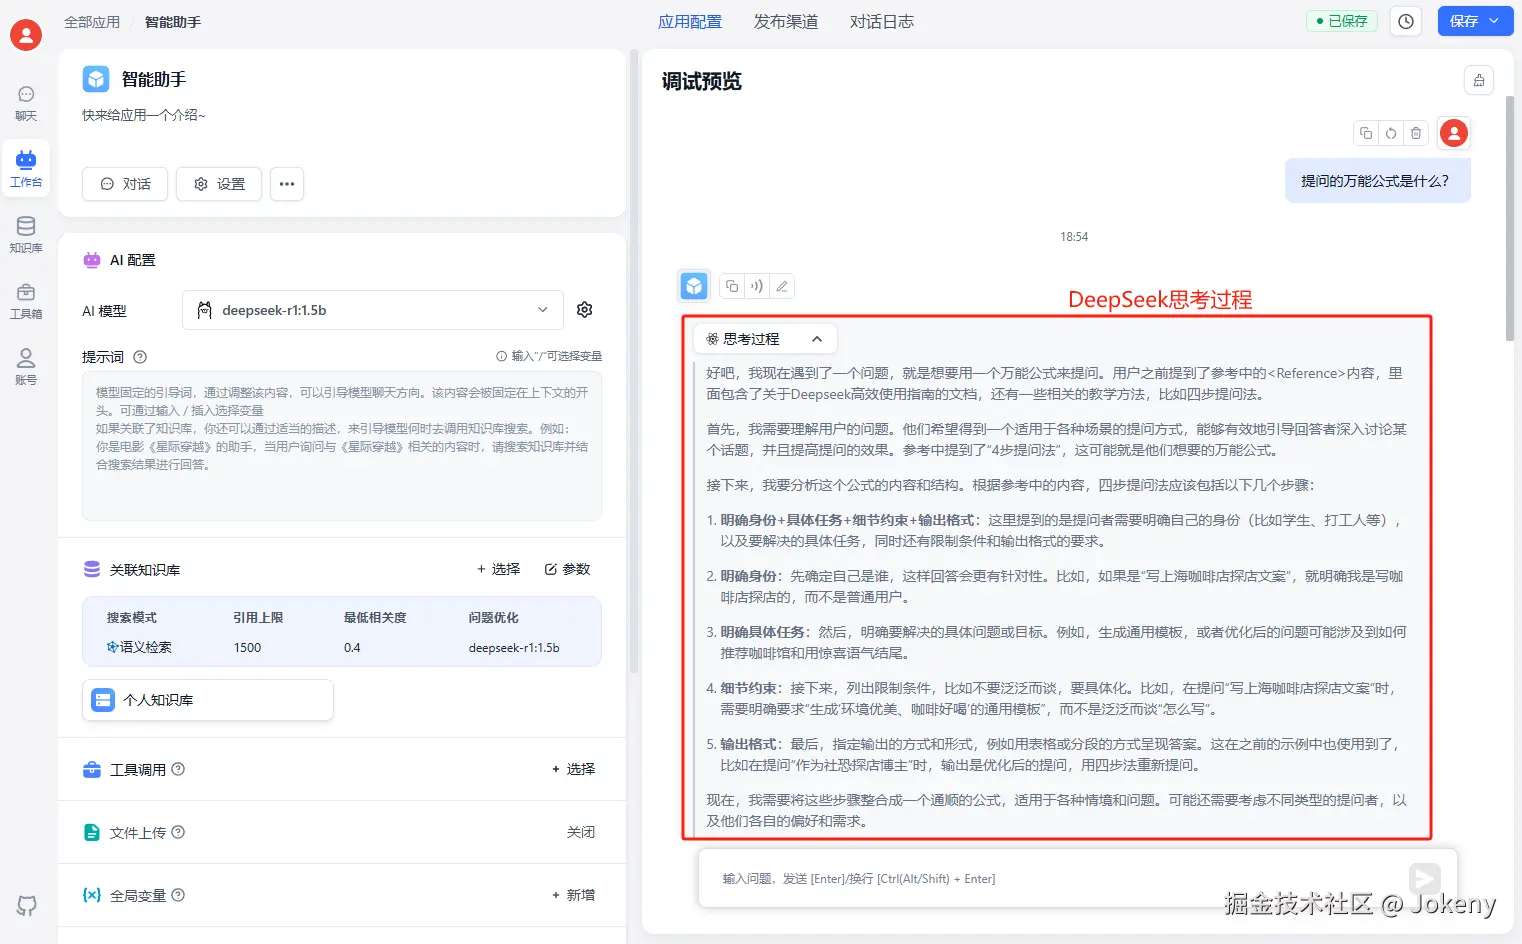Click 选择 next to 关联知识库
Image resolution: width=1522 pixels, height=944 pixels.
point(498,569)
